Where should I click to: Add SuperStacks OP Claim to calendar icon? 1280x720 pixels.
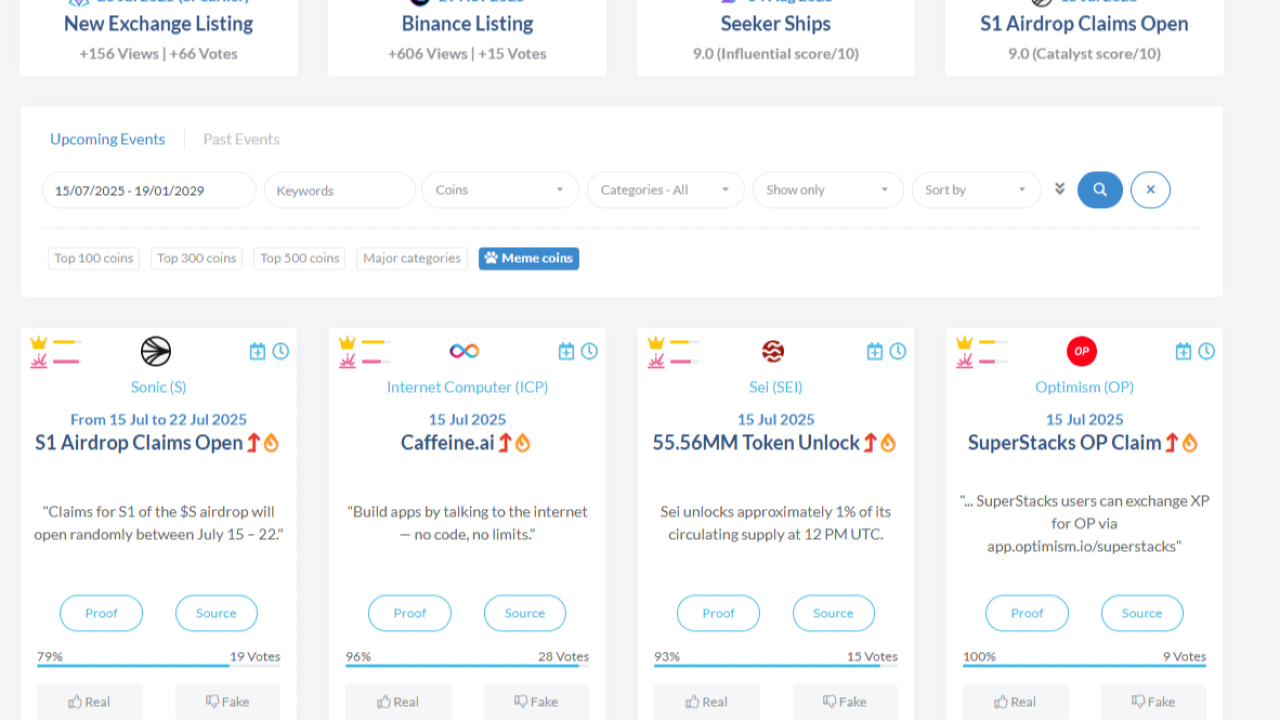[x=1184, y=351]
